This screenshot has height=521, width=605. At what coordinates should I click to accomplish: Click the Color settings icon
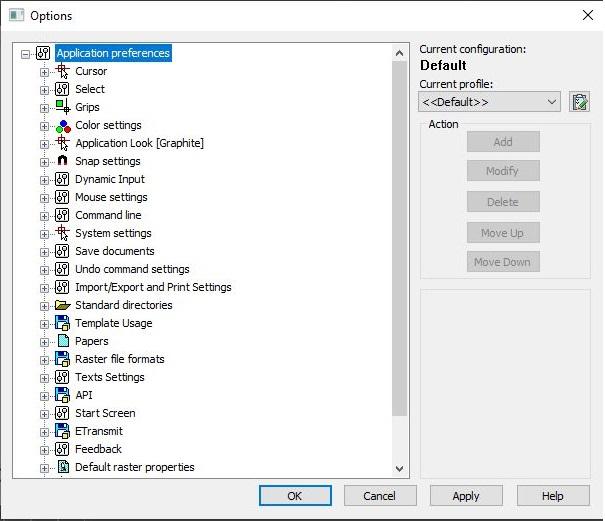[62, 125]
